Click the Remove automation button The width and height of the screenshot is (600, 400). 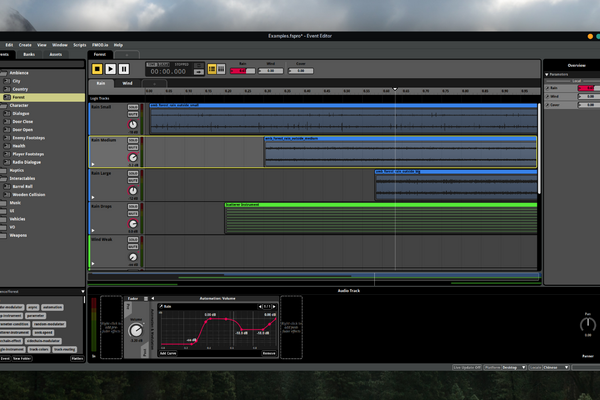(x=269, y=353)
